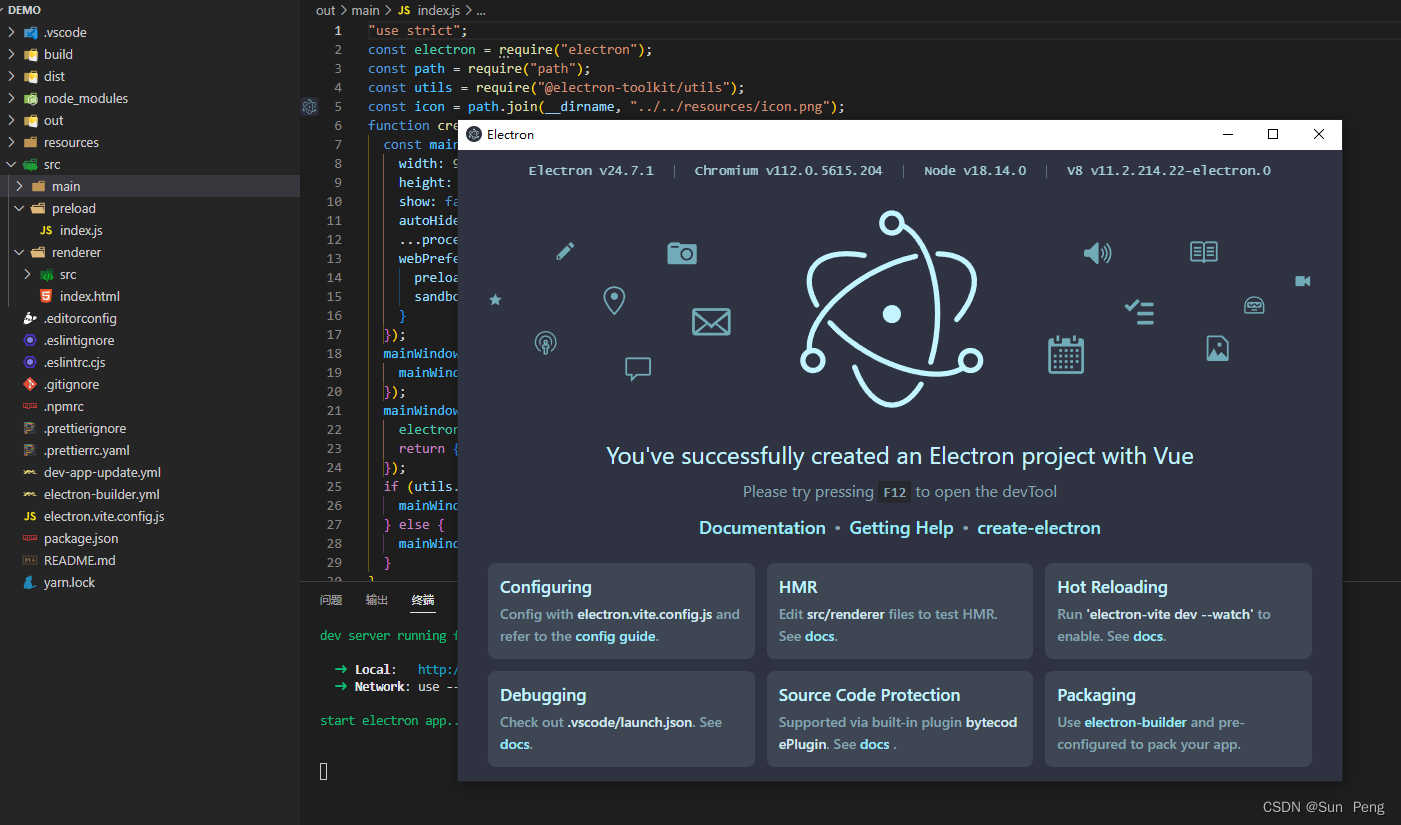Click the ninja face mask icon
1401x825 pixels.
pyautogui.click(x=1254, y=305)
